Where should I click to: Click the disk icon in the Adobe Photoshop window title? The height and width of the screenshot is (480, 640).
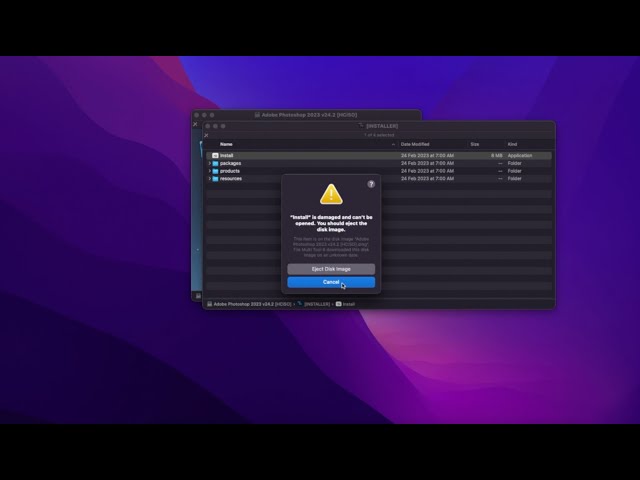(257, 115)
